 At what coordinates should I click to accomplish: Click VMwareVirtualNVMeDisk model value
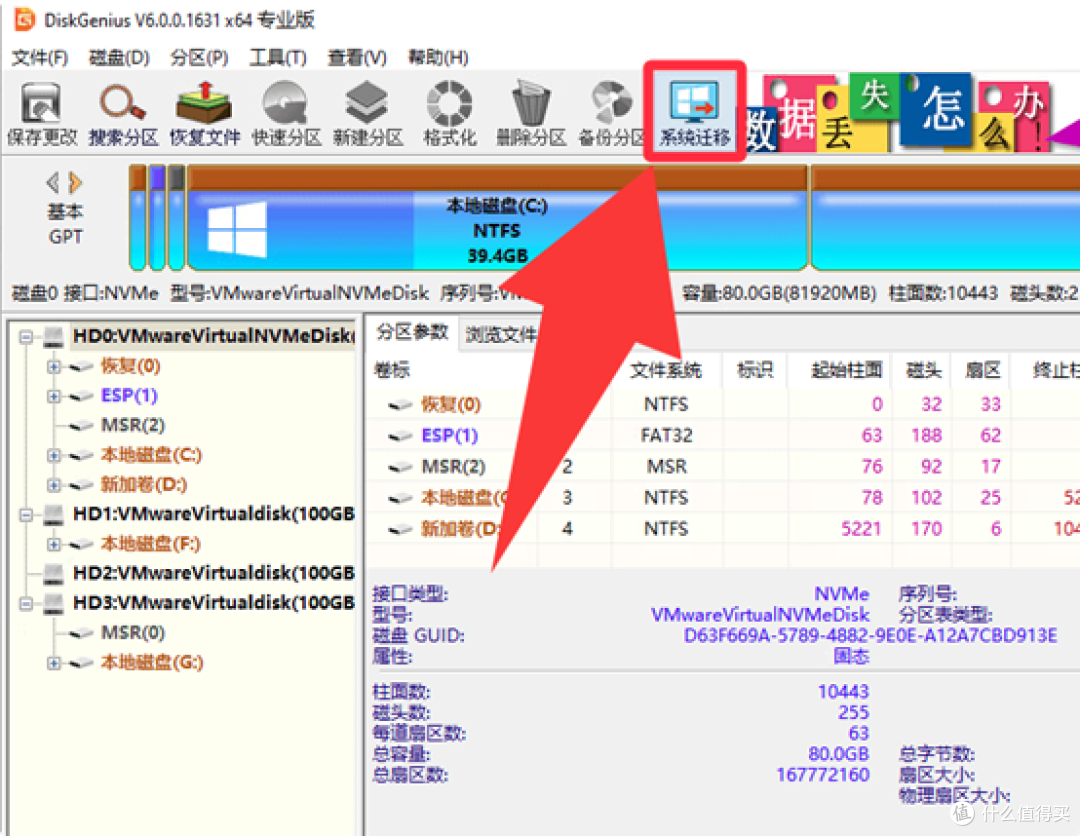point(760,614)
